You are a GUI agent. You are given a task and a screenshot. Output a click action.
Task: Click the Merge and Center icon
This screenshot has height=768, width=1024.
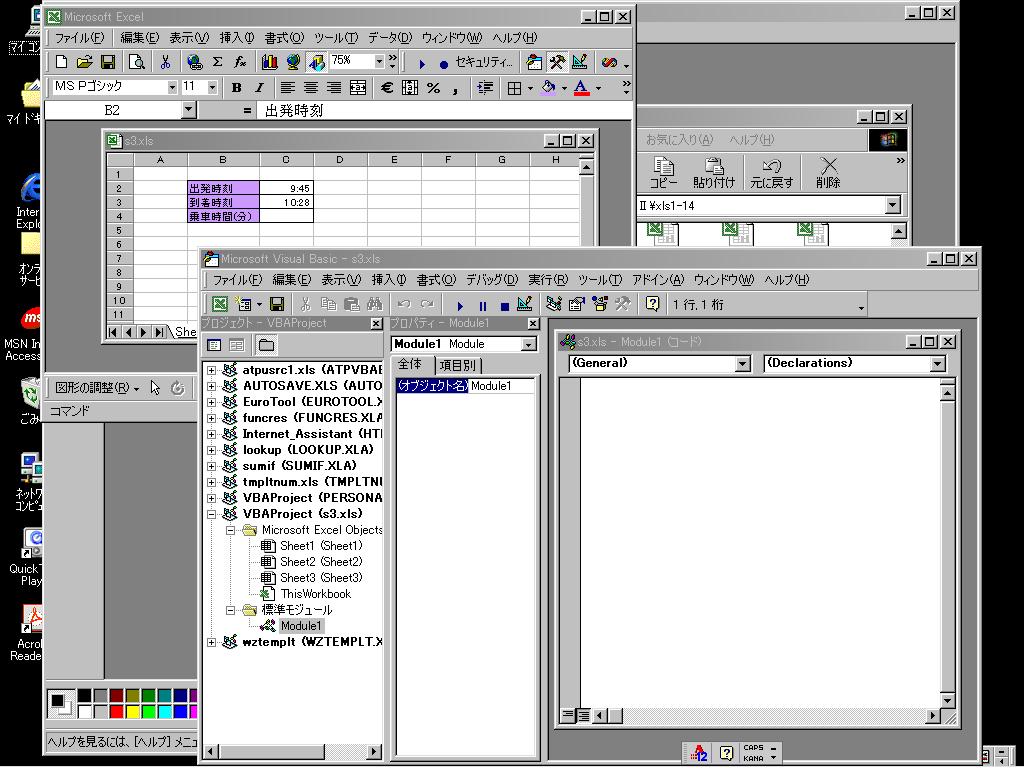tap(358, 88)
